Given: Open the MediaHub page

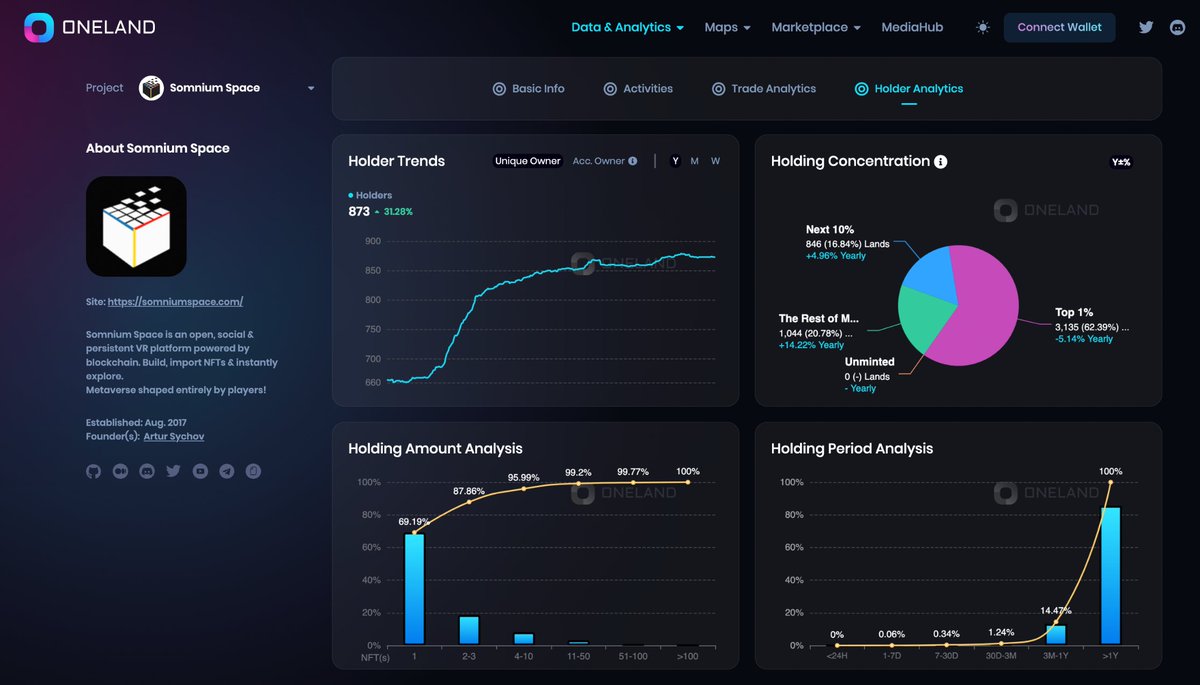Looking at the screenshot, I should [912, 28].
